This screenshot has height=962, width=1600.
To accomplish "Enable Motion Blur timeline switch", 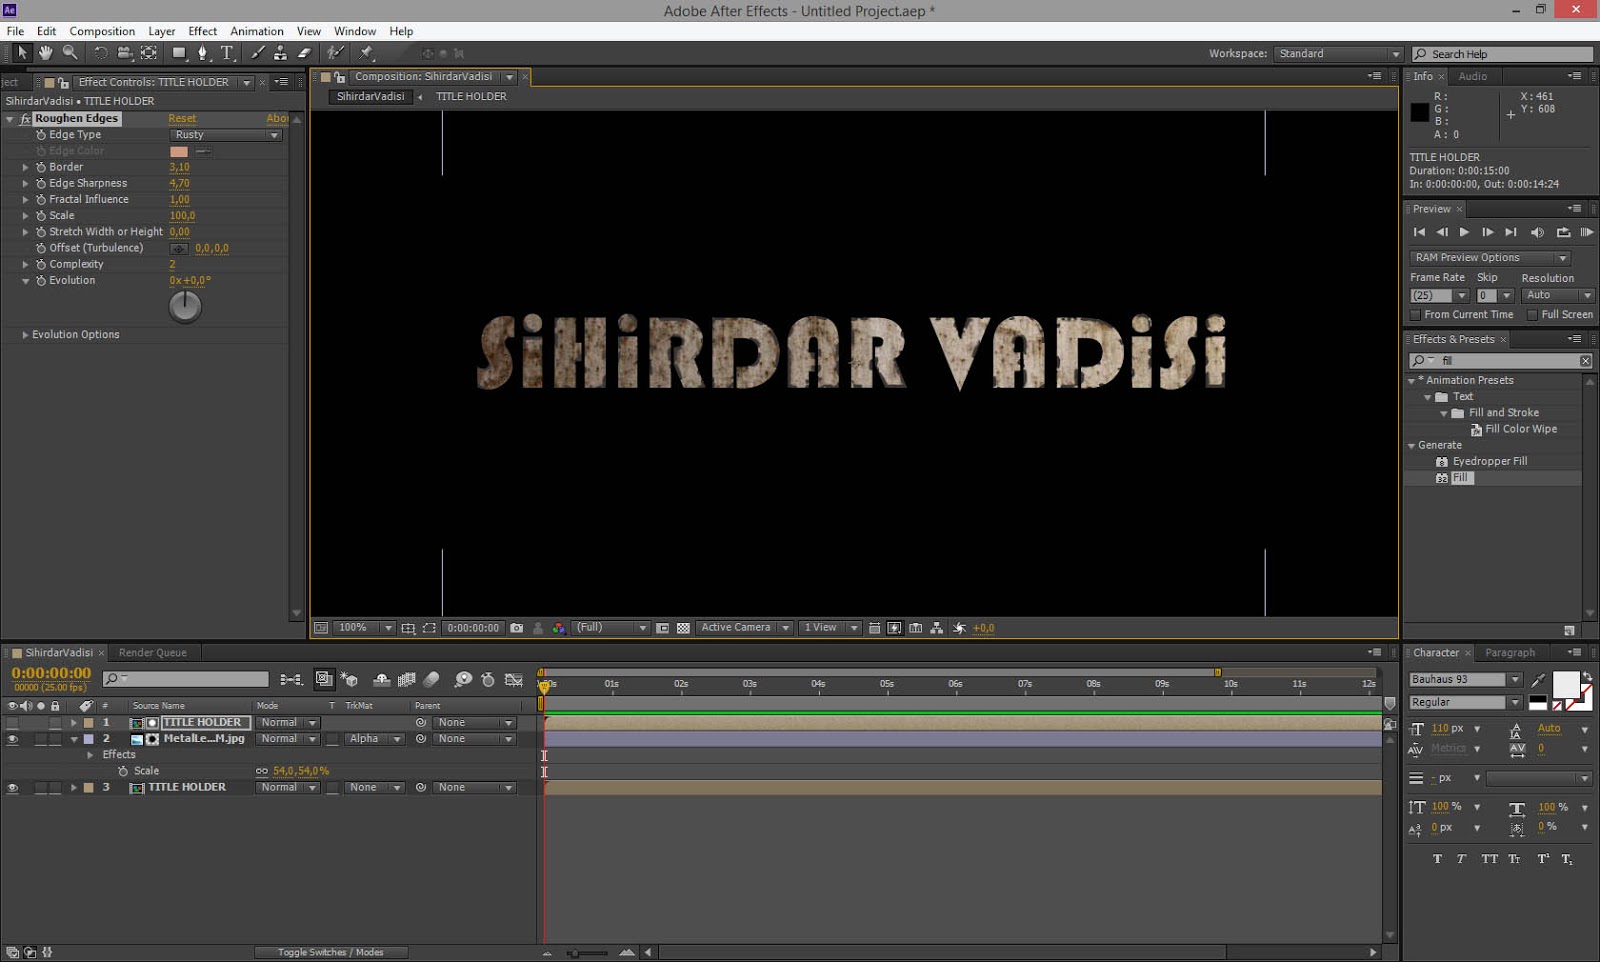I will (432, 679).
